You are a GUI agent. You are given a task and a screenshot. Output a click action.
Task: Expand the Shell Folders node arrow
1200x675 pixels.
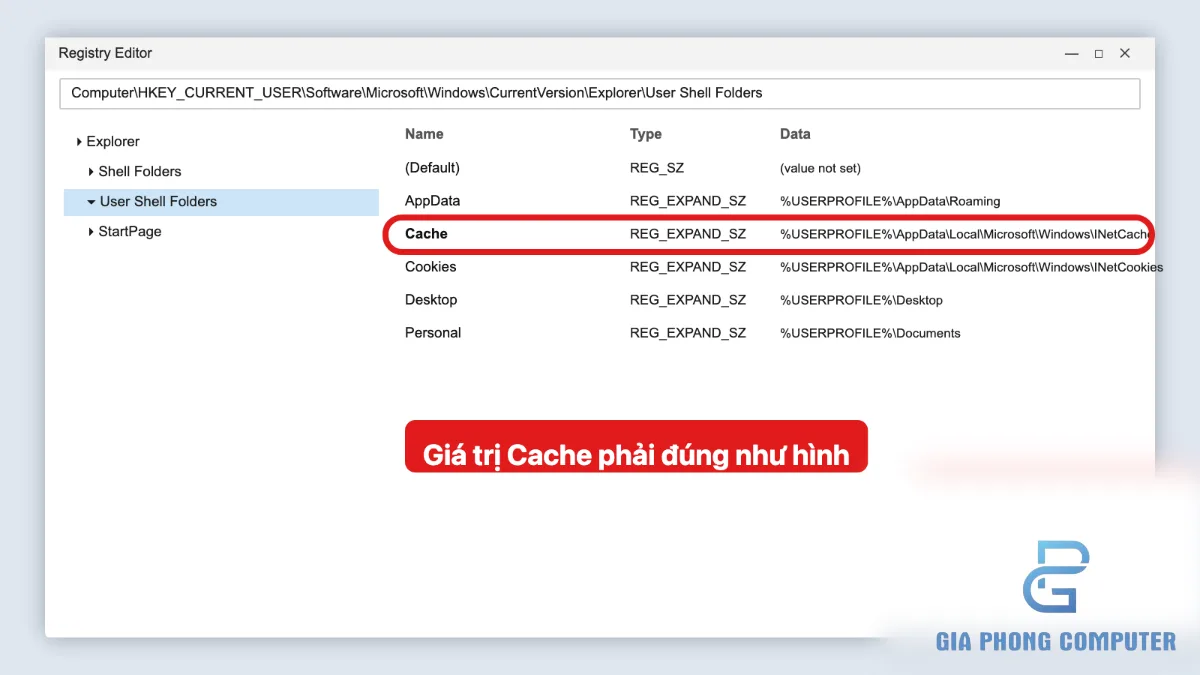pos(91,172)
